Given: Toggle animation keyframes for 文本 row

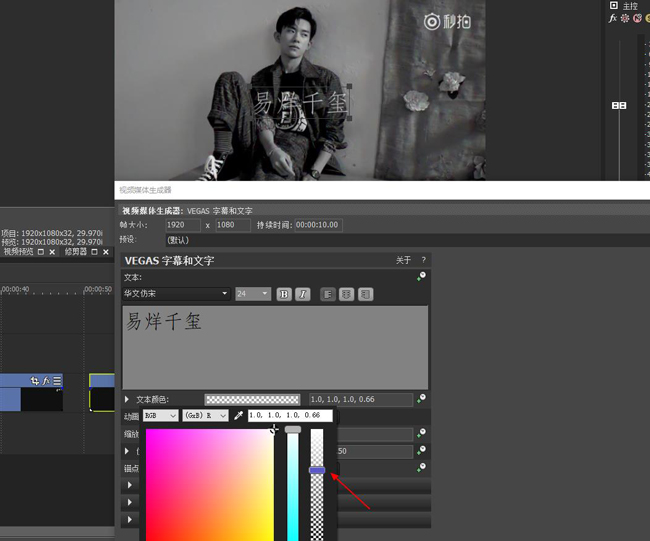Looking at the screenshot, I should coord(421,277).
